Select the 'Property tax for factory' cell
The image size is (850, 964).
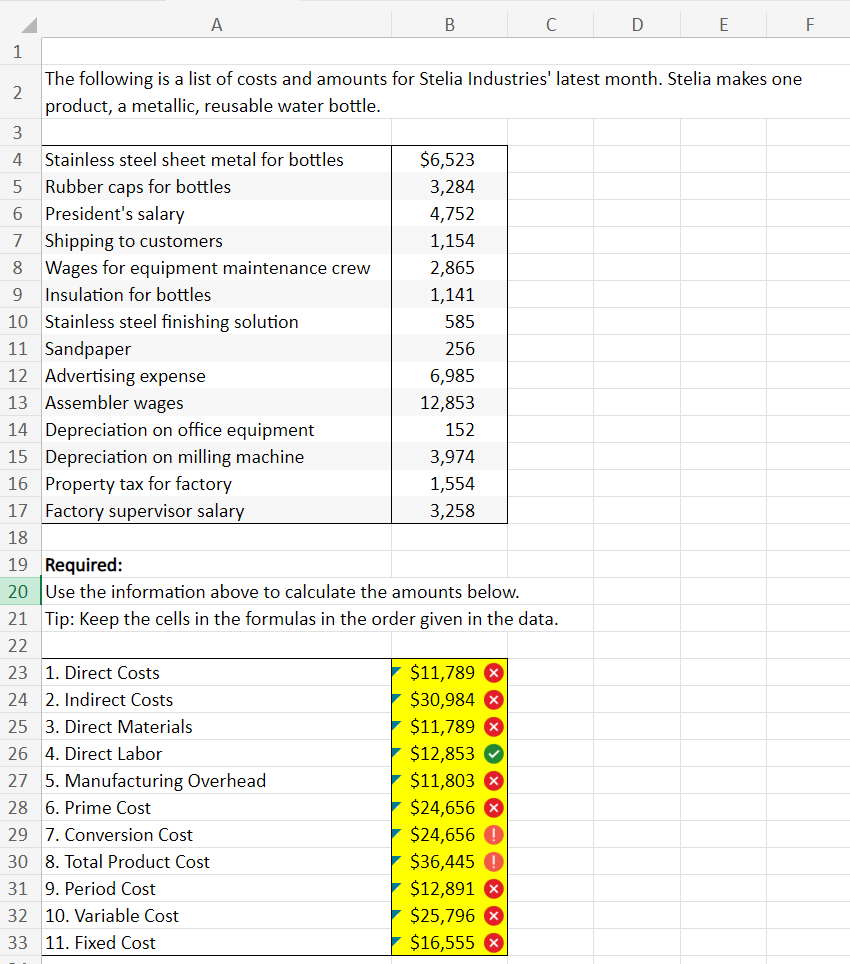tap(216, 484)
